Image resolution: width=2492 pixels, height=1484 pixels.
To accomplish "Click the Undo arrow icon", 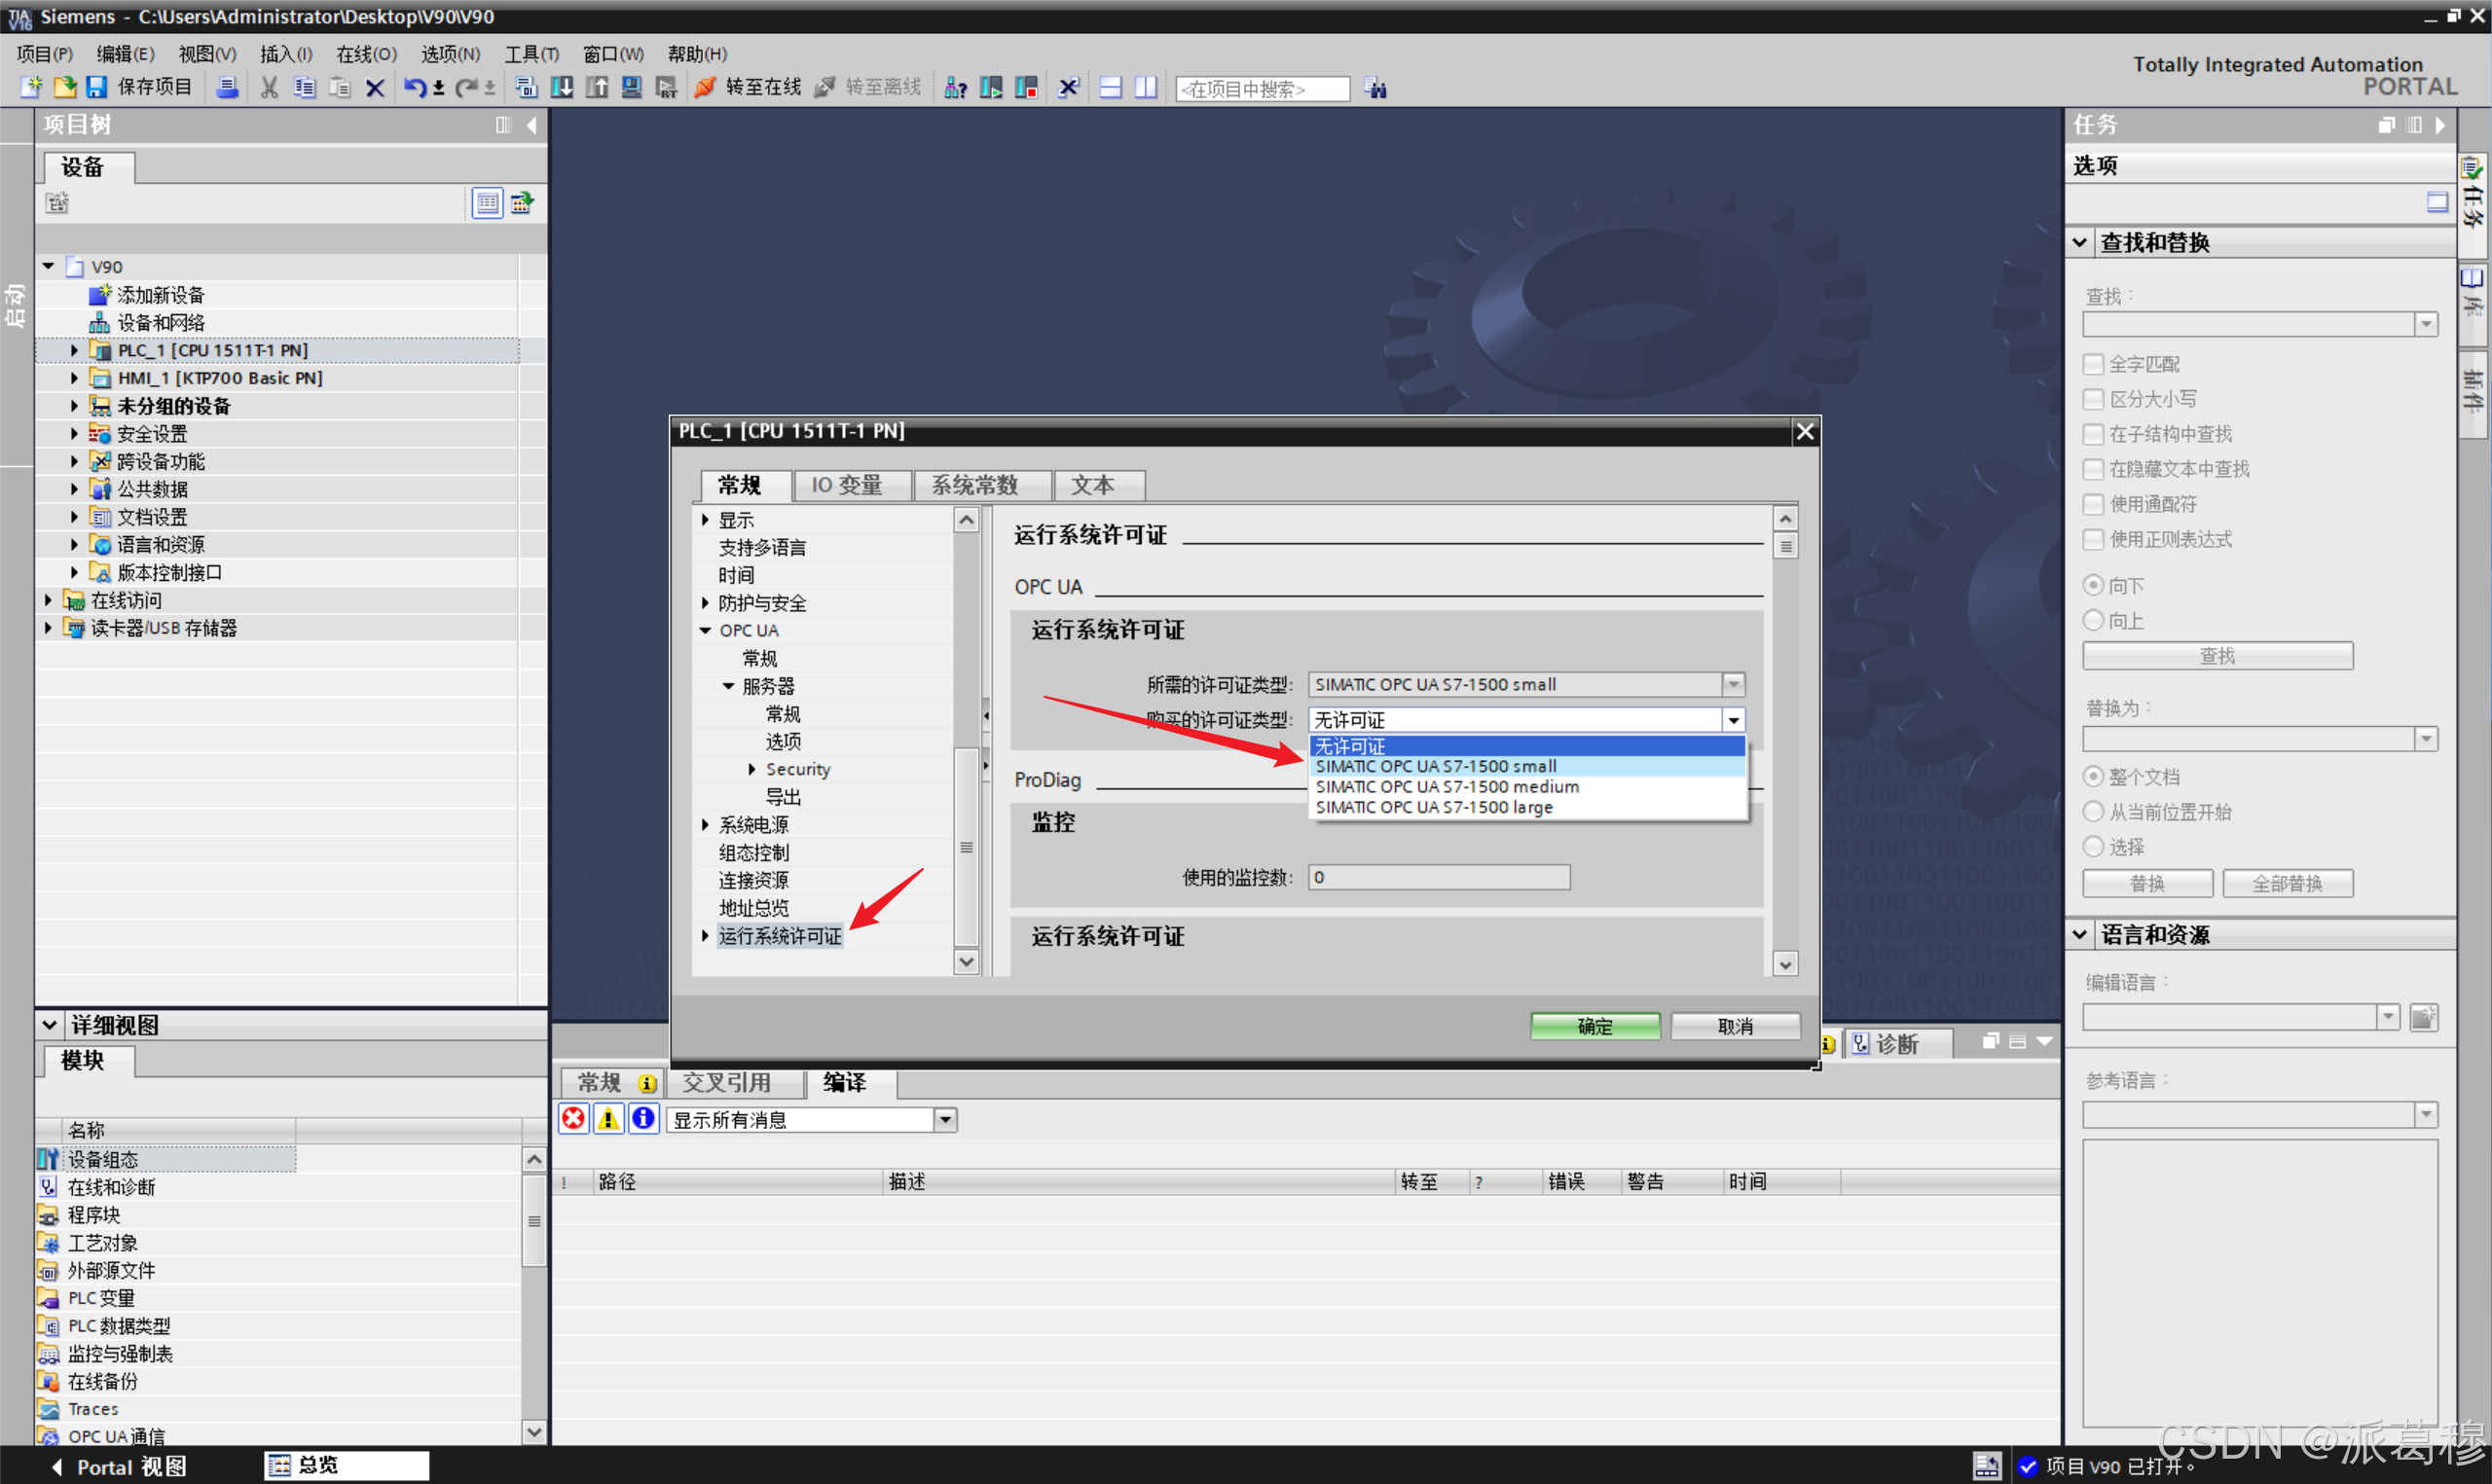I will click(x=413, y=88).
